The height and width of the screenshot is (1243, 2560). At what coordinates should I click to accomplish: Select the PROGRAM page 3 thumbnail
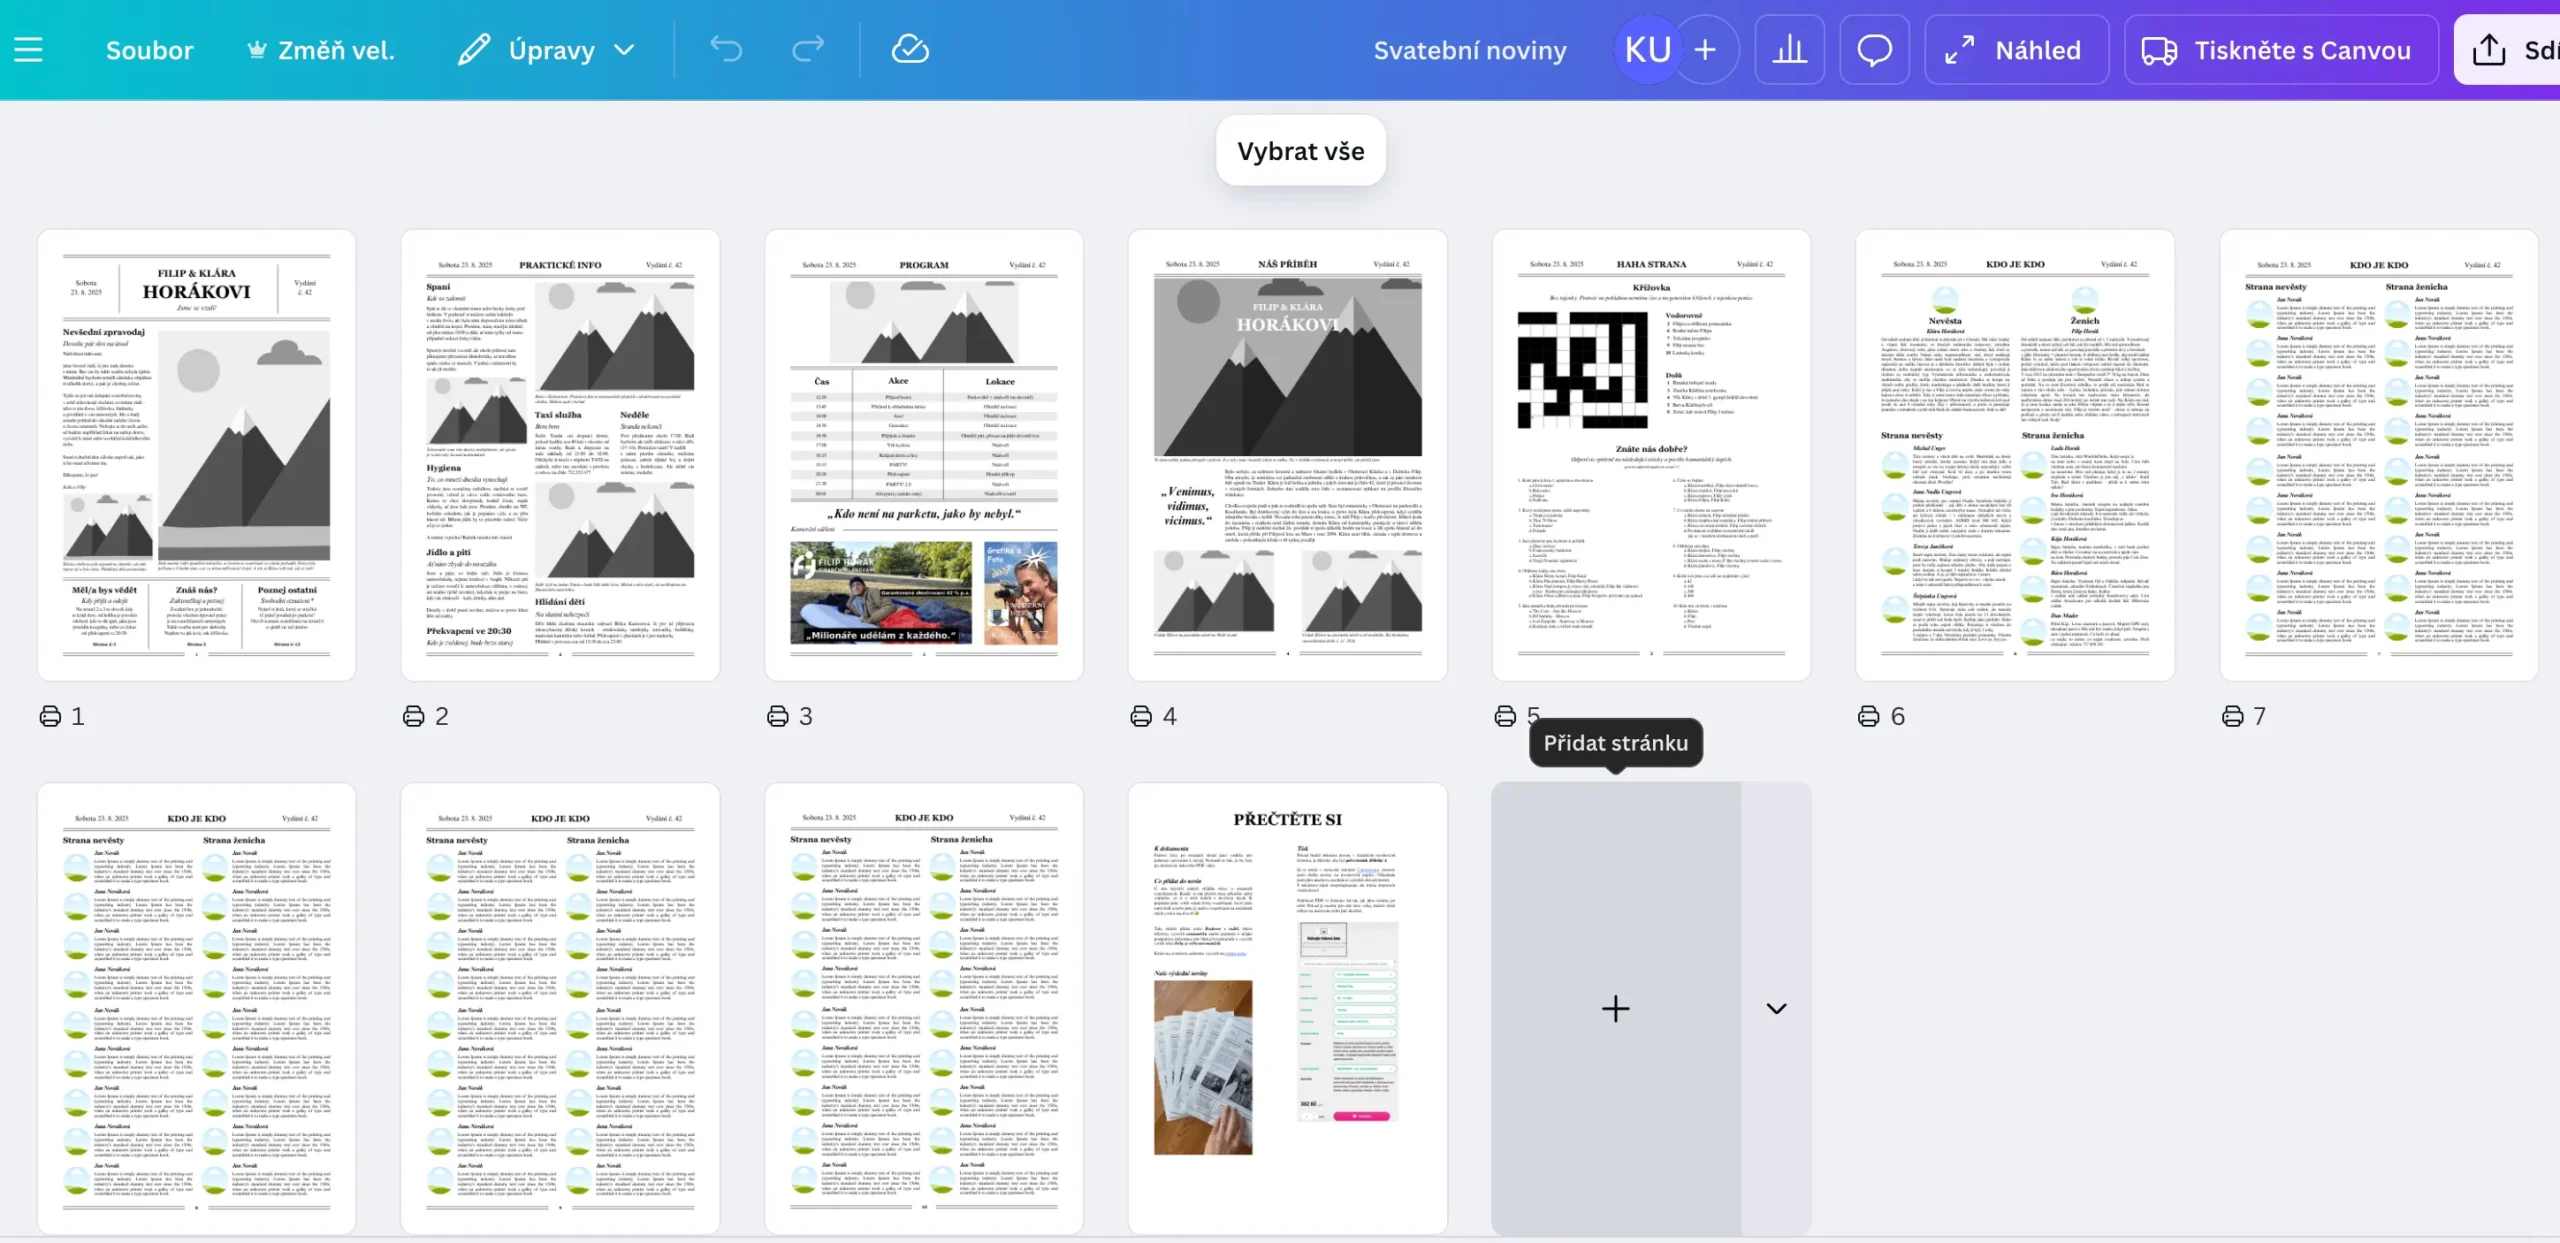click(x=923, y=455)
